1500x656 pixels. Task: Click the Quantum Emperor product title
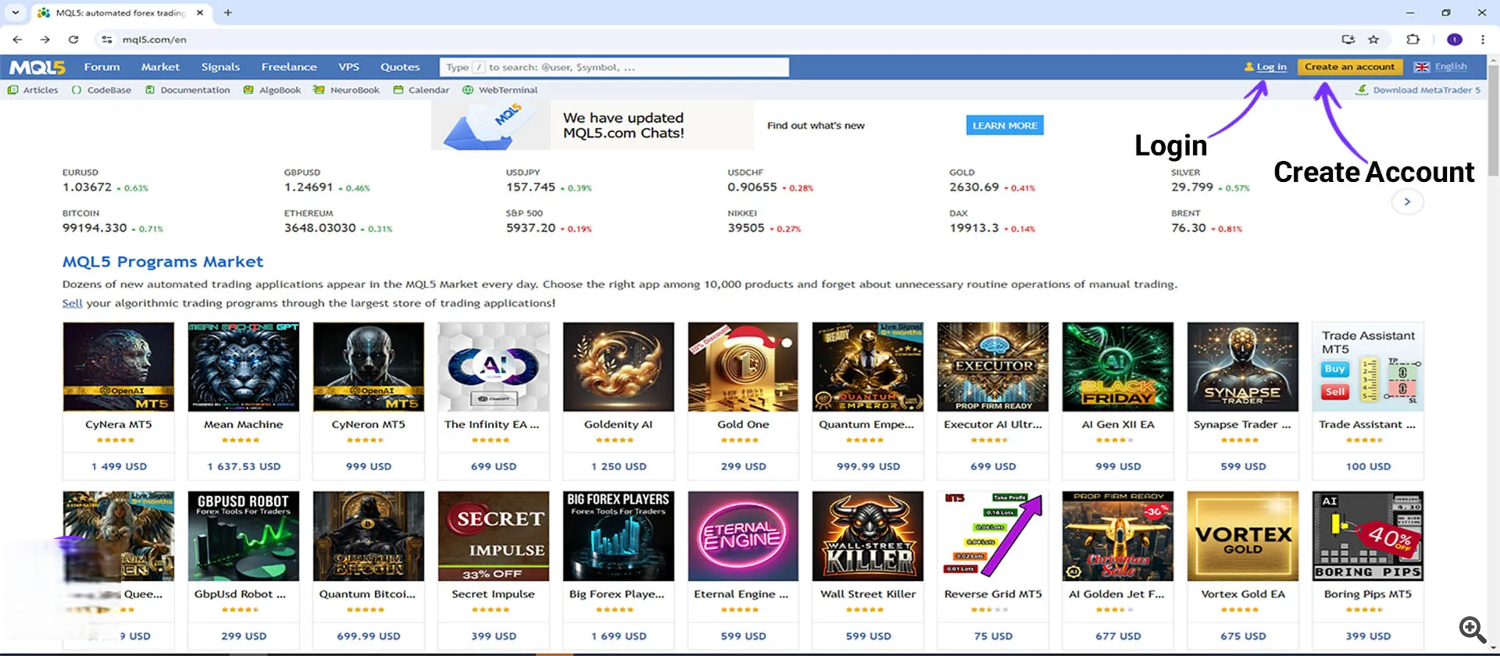pyautogui.click(x=868, y=424)
